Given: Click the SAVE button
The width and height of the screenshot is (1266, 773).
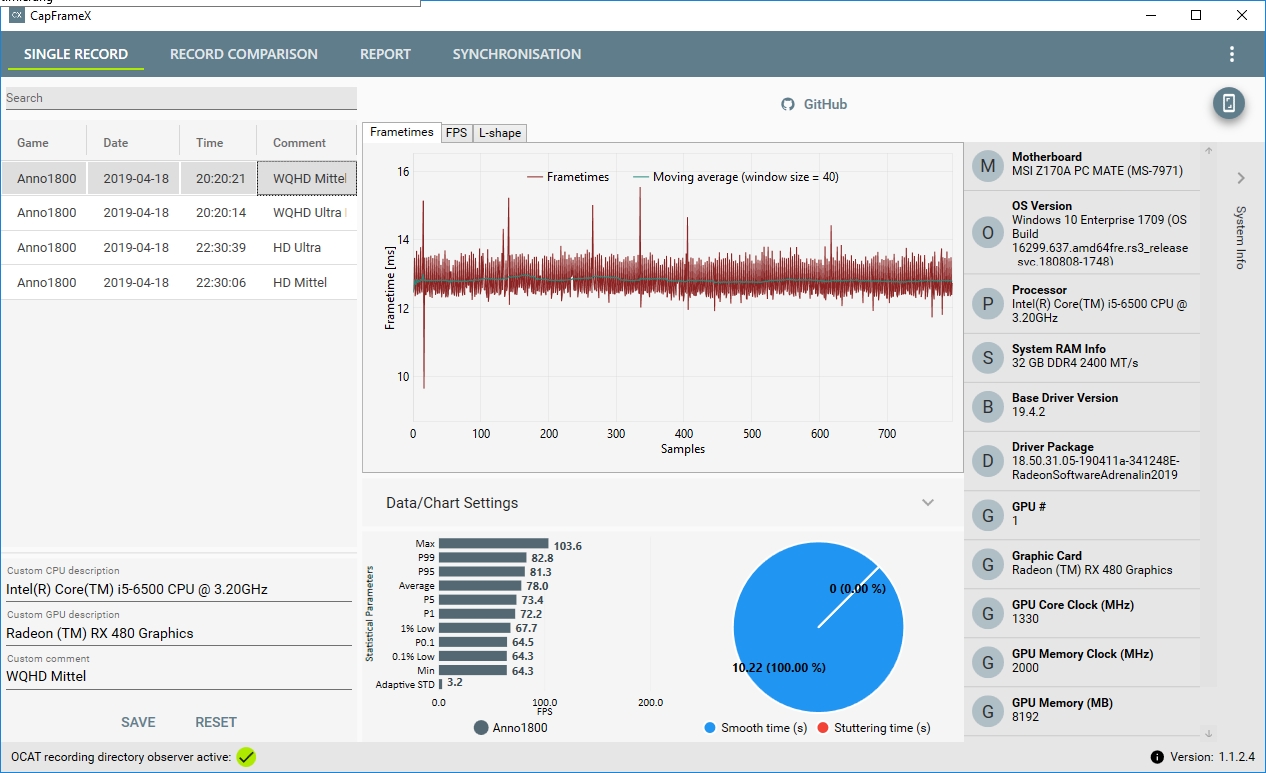Looking at the screenshot, I should coord(138,722).
